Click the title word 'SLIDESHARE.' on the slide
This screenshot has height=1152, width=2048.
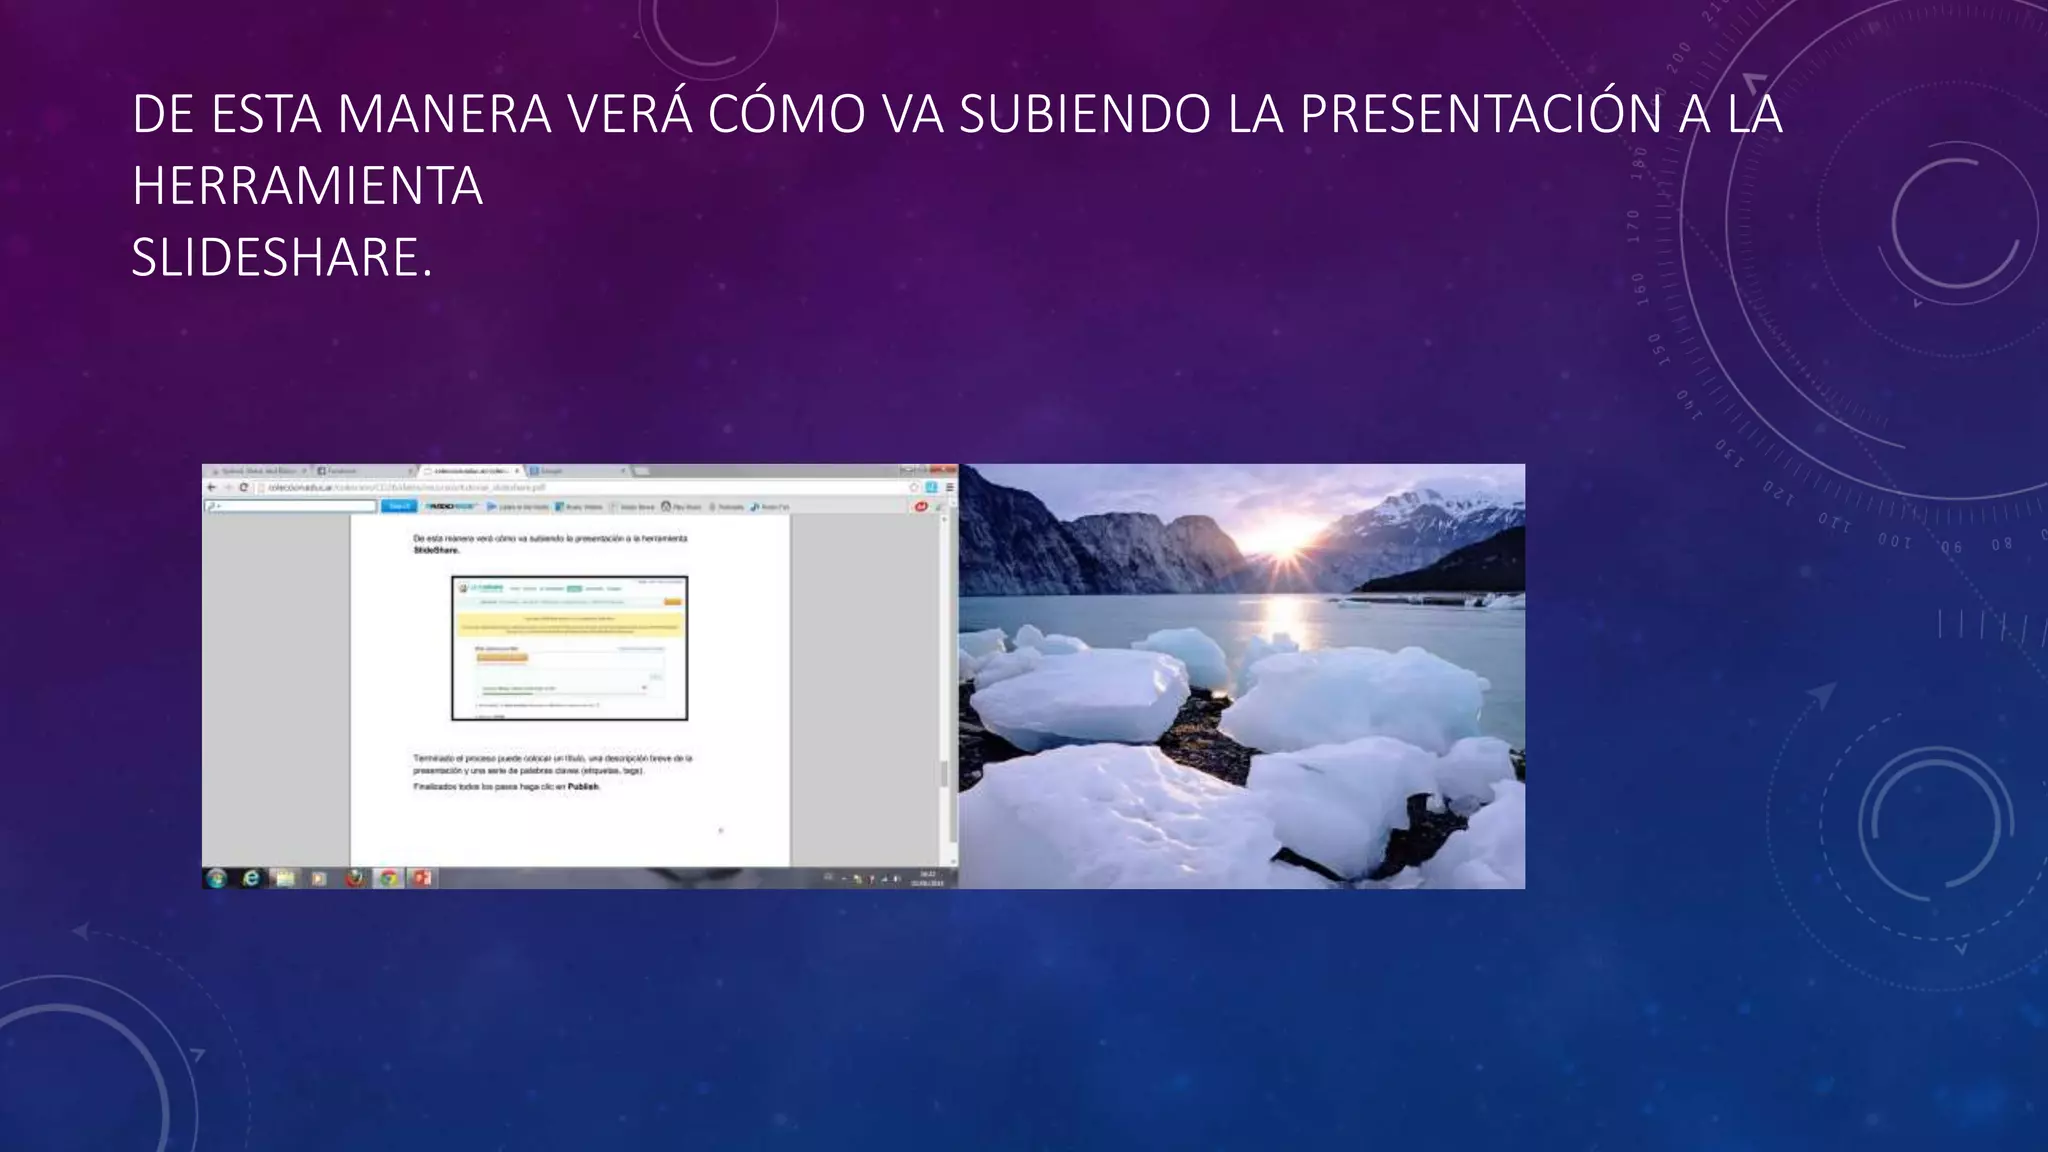click(282, 257)
